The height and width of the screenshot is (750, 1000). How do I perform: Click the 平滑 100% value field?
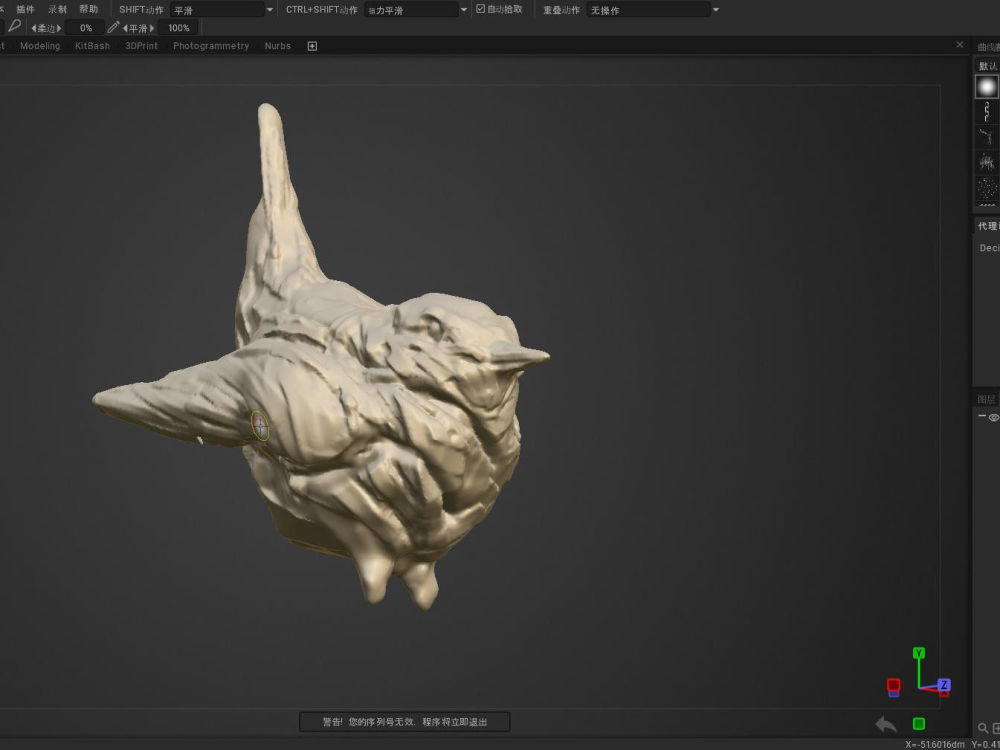[x=178, y=28]
